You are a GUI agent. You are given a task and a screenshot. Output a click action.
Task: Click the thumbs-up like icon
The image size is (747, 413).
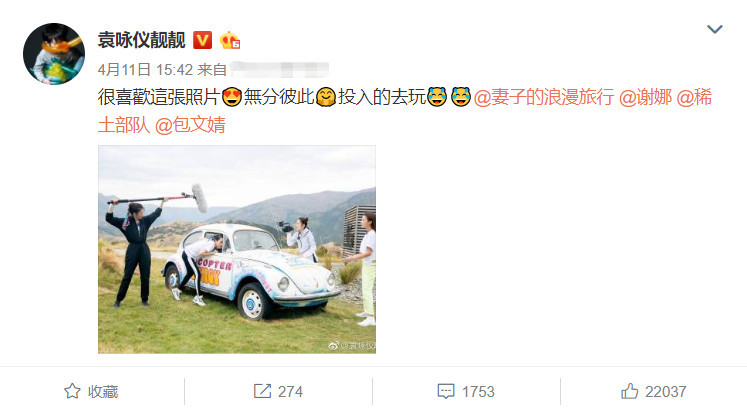630,391
